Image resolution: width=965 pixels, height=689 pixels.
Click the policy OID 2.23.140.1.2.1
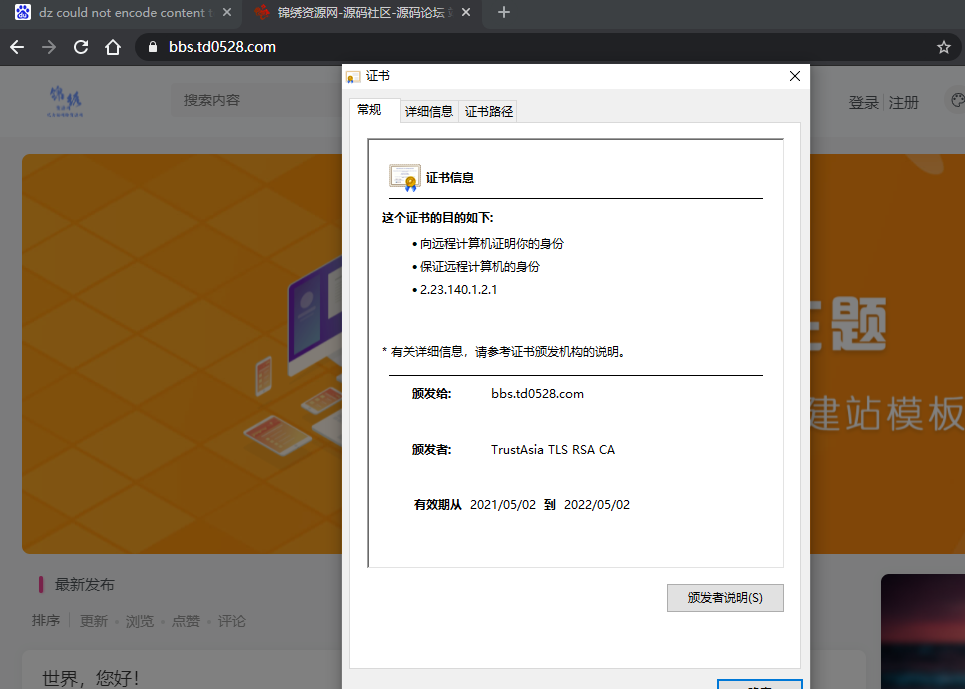(458, 290)
